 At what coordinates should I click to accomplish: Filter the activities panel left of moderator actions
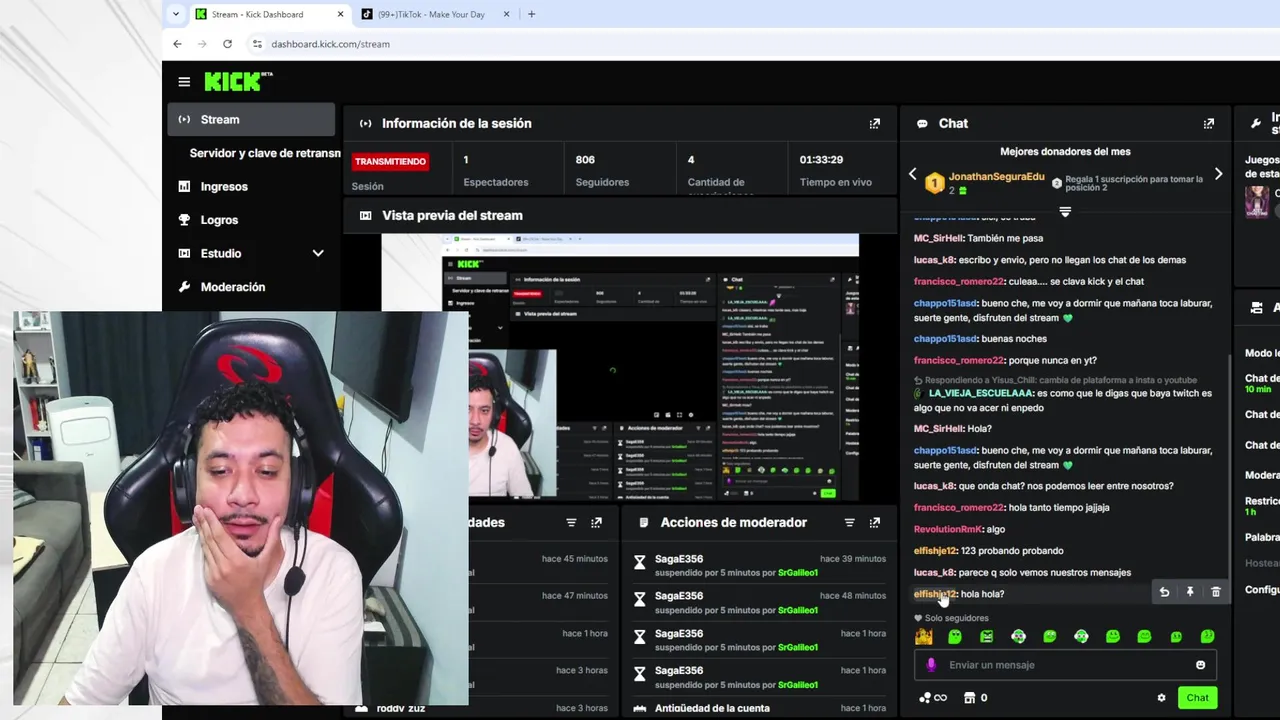[571, 522]
